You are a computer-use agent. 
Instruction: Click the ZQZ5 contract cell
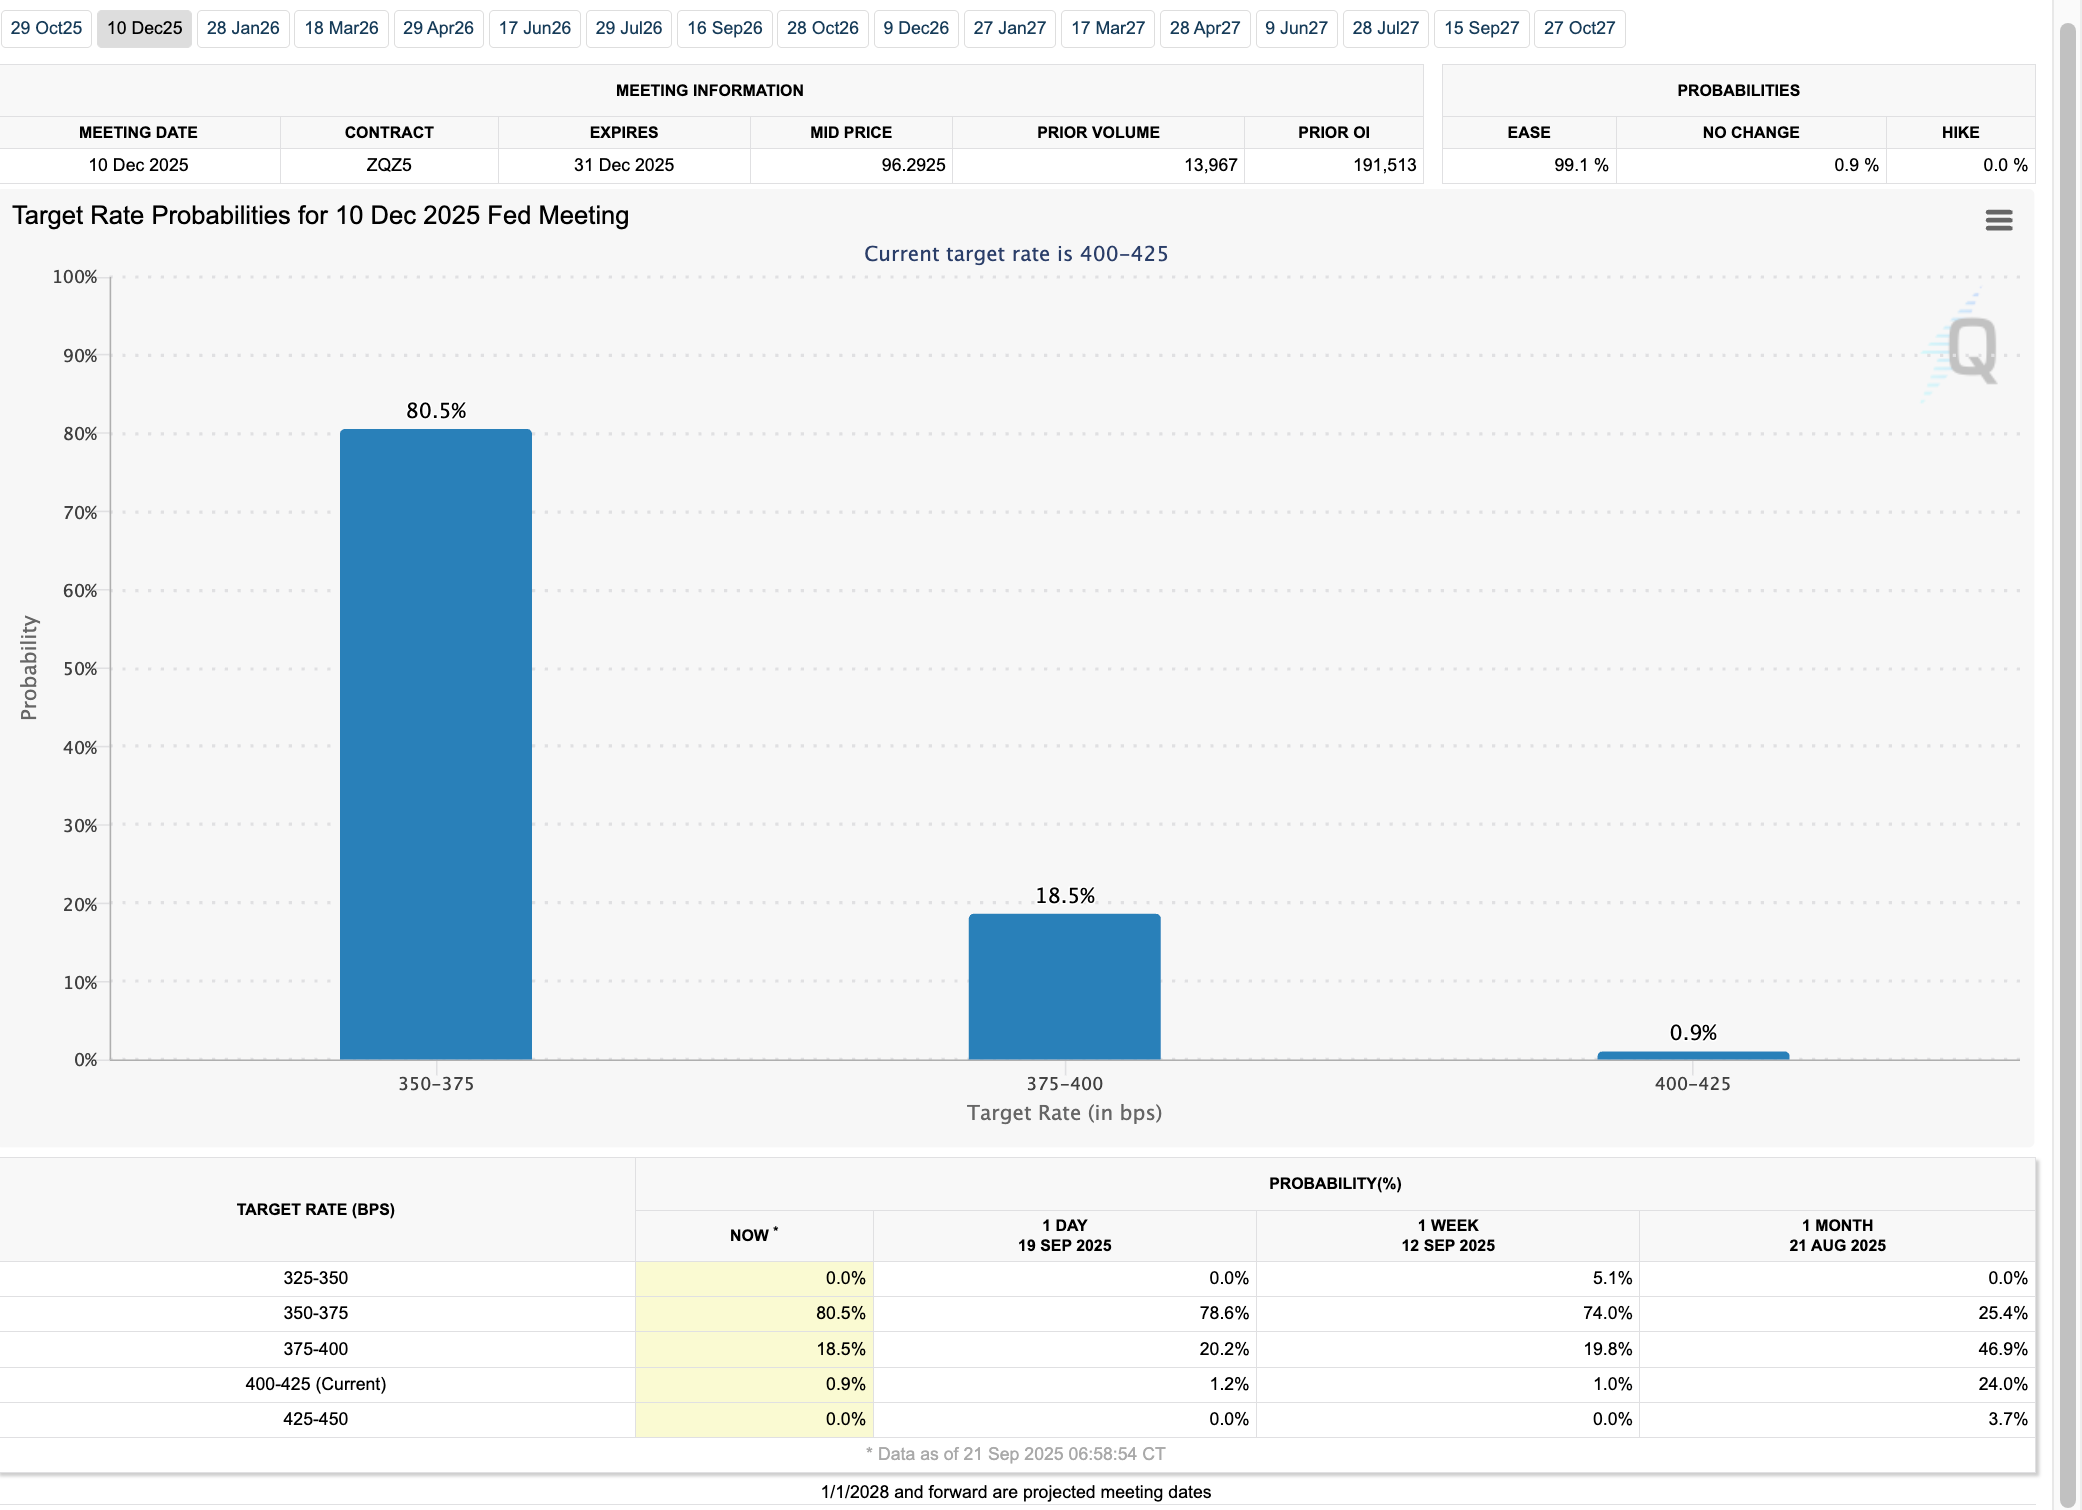click(x=388, y=165)
